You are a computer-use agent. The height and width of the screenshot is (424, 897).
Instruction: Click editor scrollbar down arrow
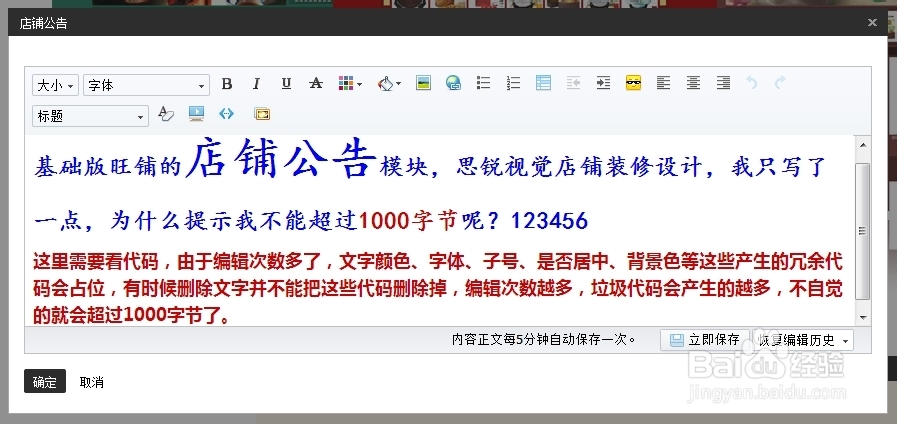click(x=863, y=318)
